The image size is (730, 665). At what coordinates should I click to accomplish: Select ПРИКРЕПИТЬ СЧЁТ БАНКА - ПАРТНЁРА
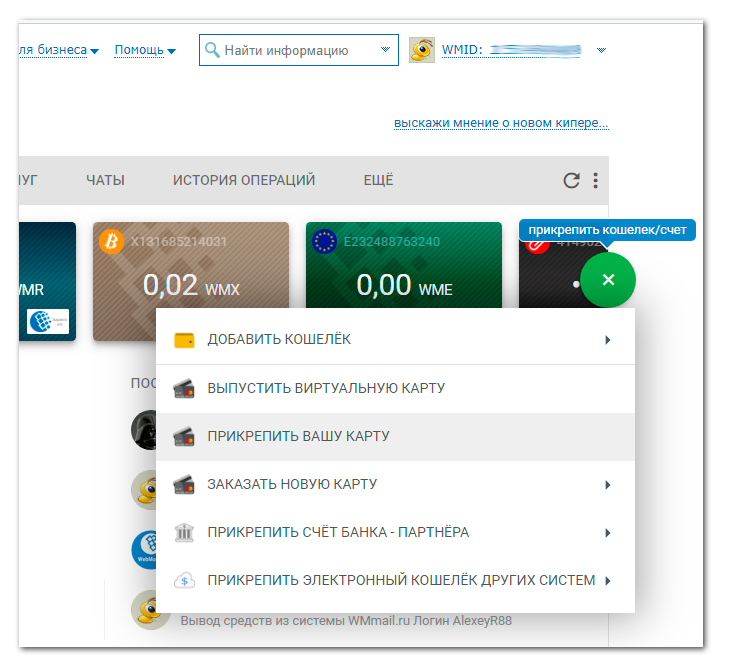(x=396, y=532)
